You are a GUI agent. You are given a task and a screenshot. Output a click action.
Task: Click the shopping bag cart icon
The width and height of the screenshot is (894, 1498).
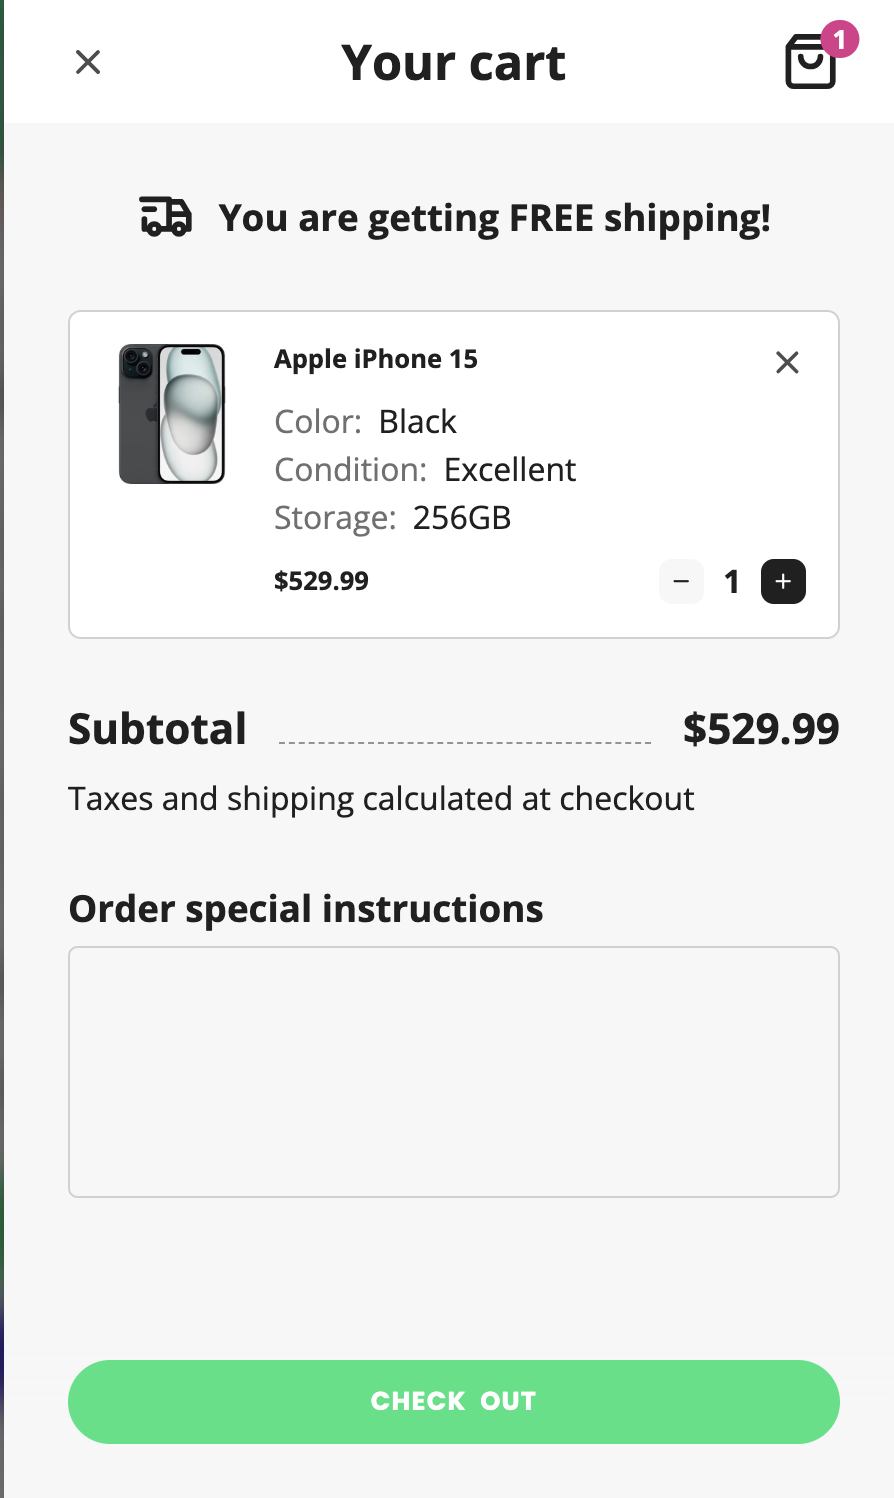coord(808,65)
